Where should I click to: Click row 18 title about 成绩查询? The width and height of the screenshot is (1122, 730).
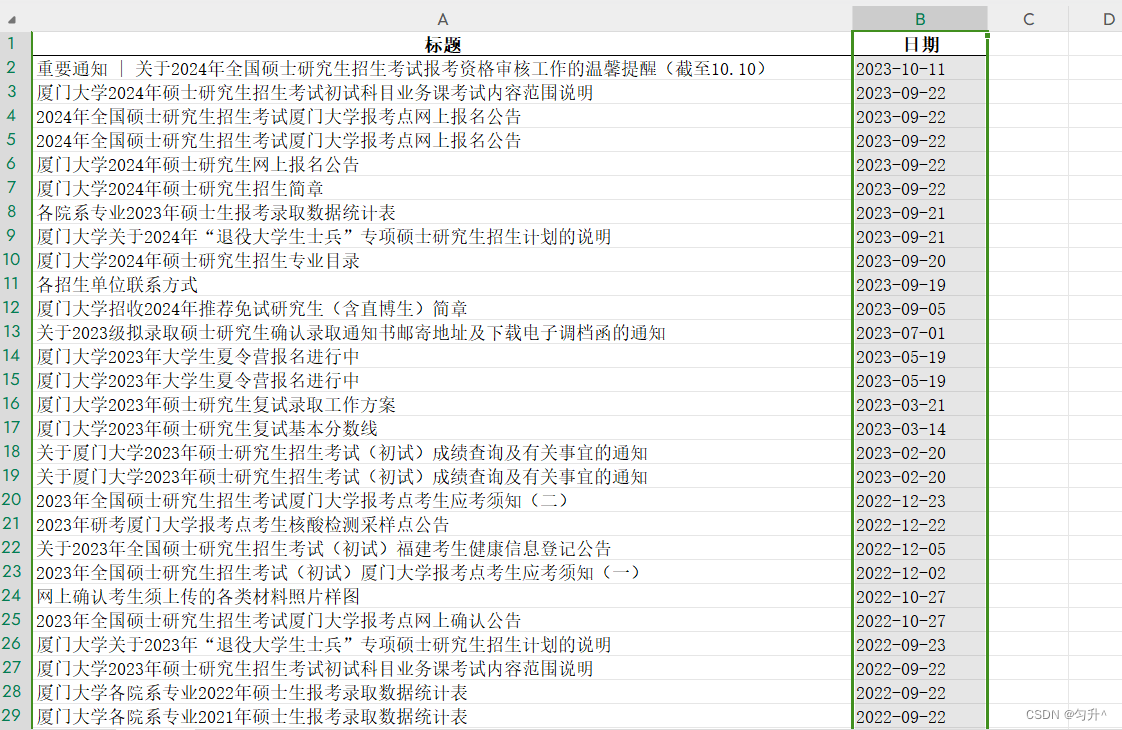(442, 452)
